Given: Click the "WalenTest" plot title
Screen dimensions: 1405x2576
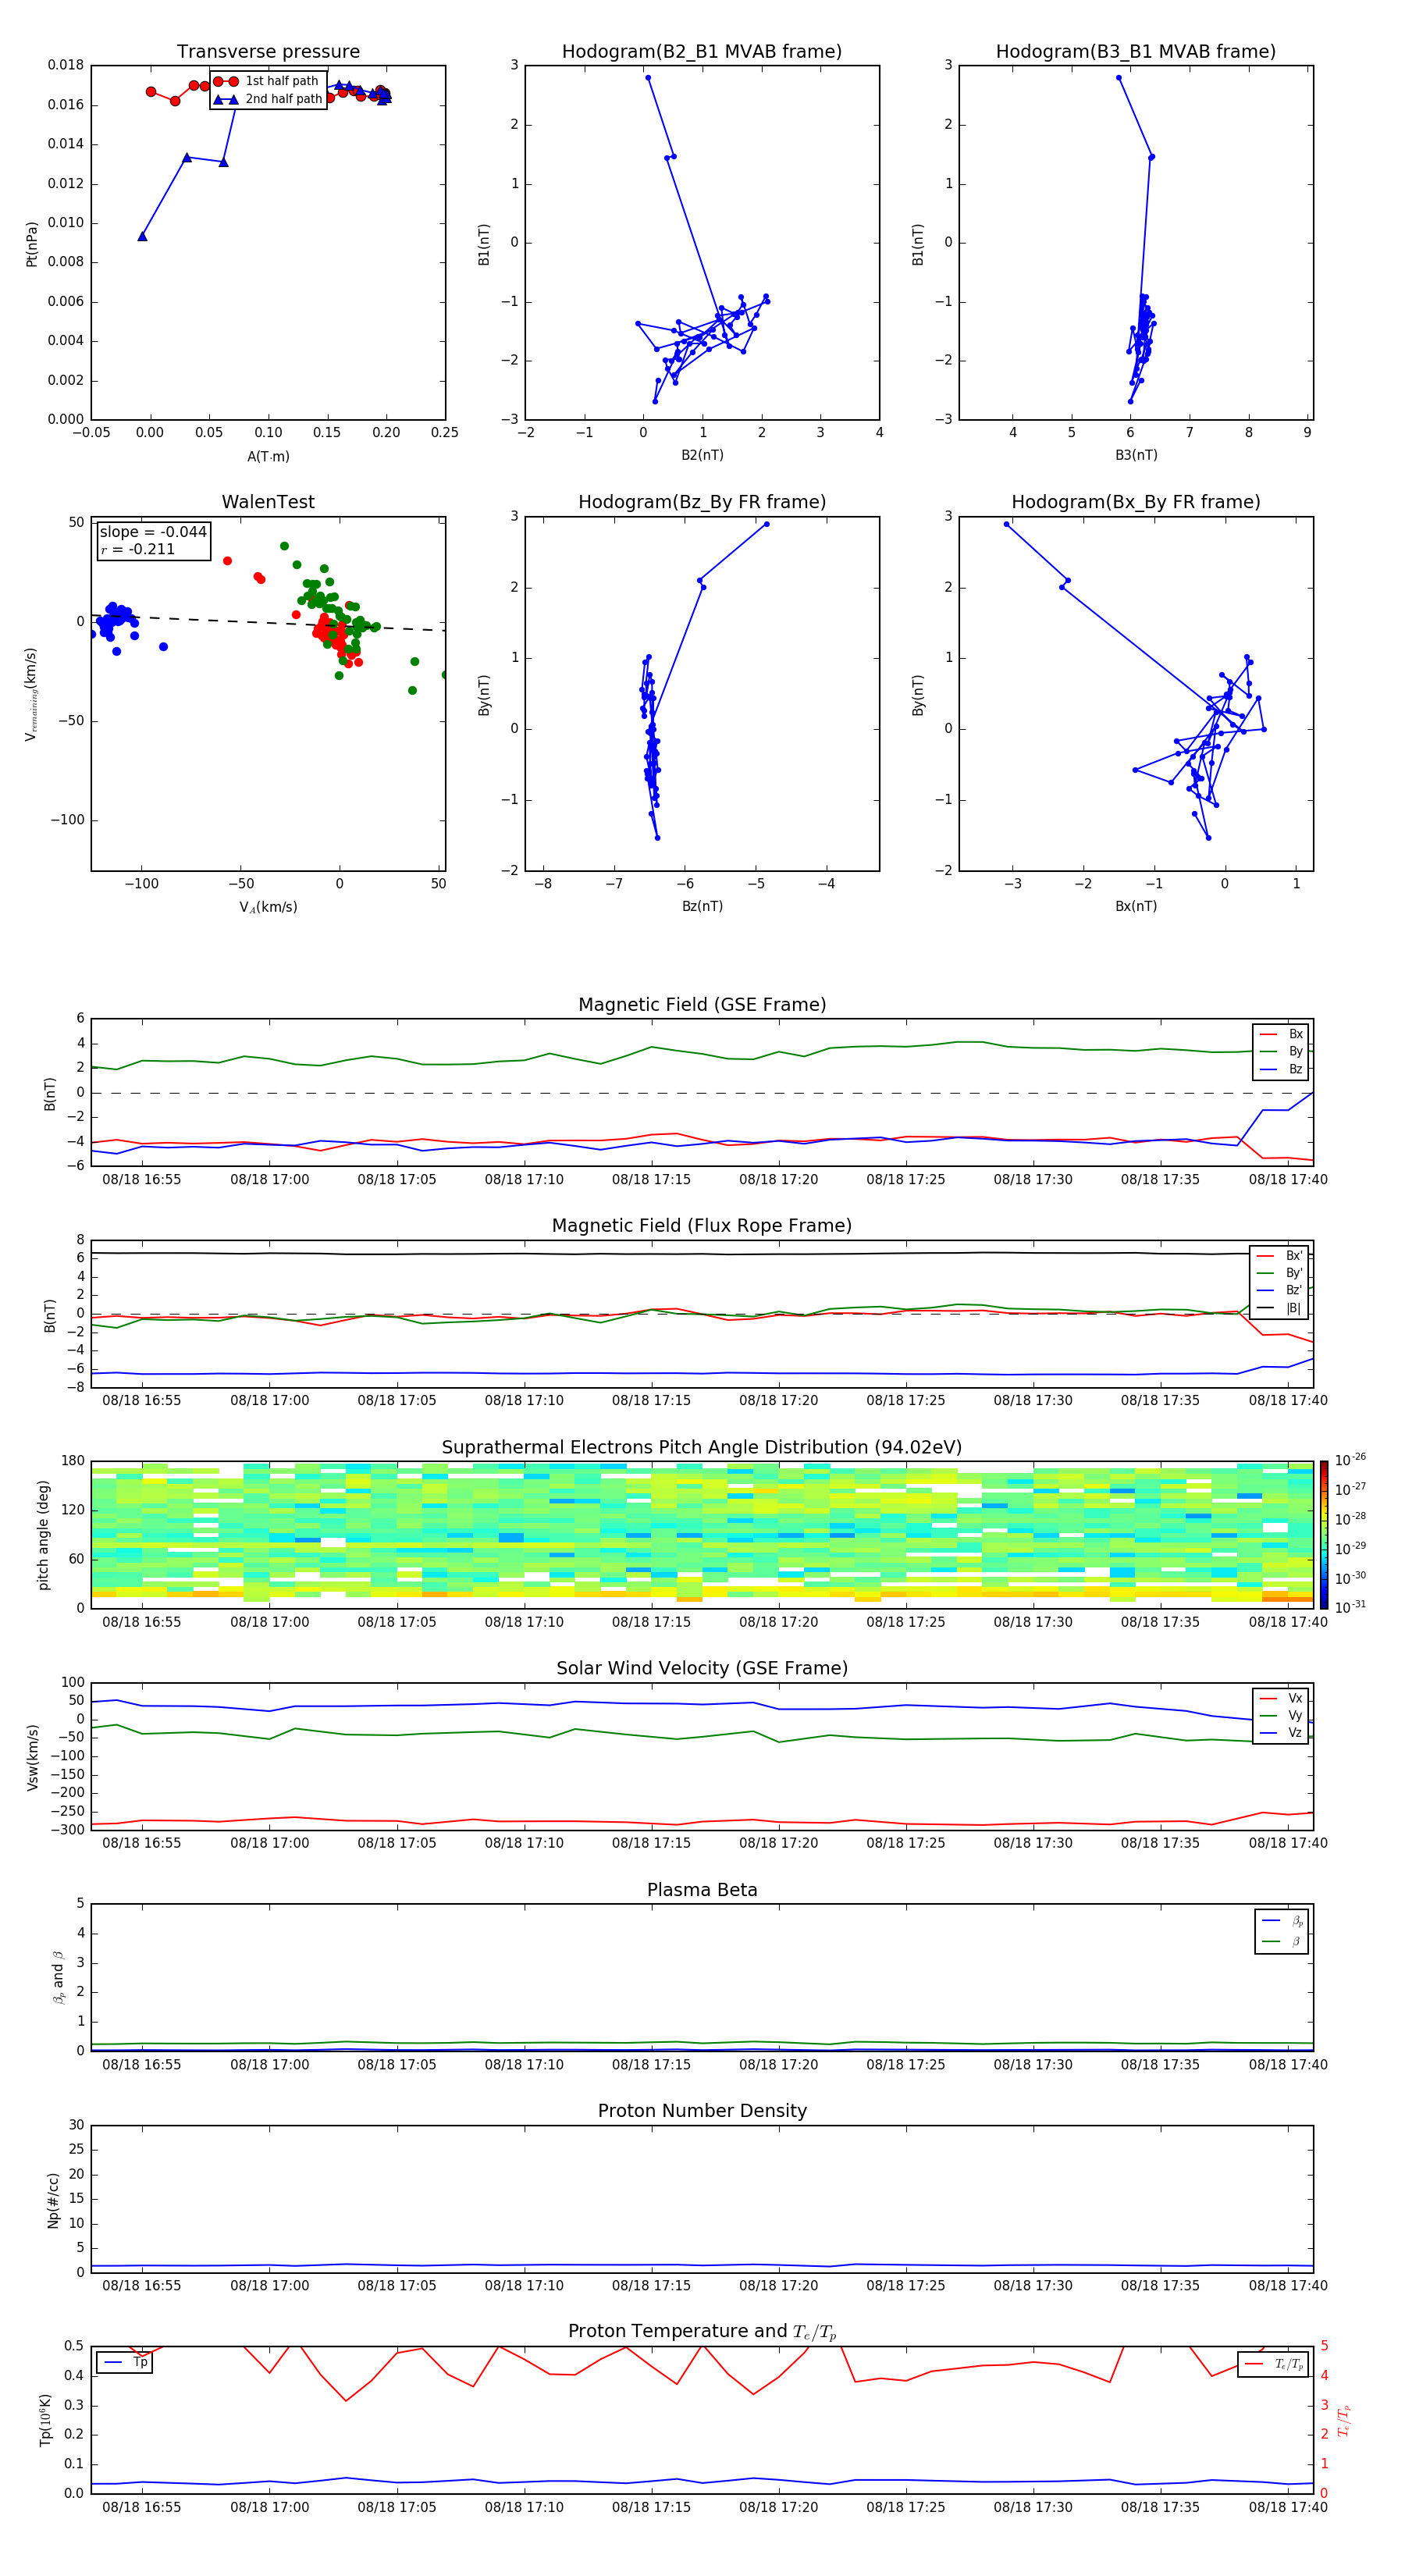Looking at the screenshot, I should [x=268, y=502].
